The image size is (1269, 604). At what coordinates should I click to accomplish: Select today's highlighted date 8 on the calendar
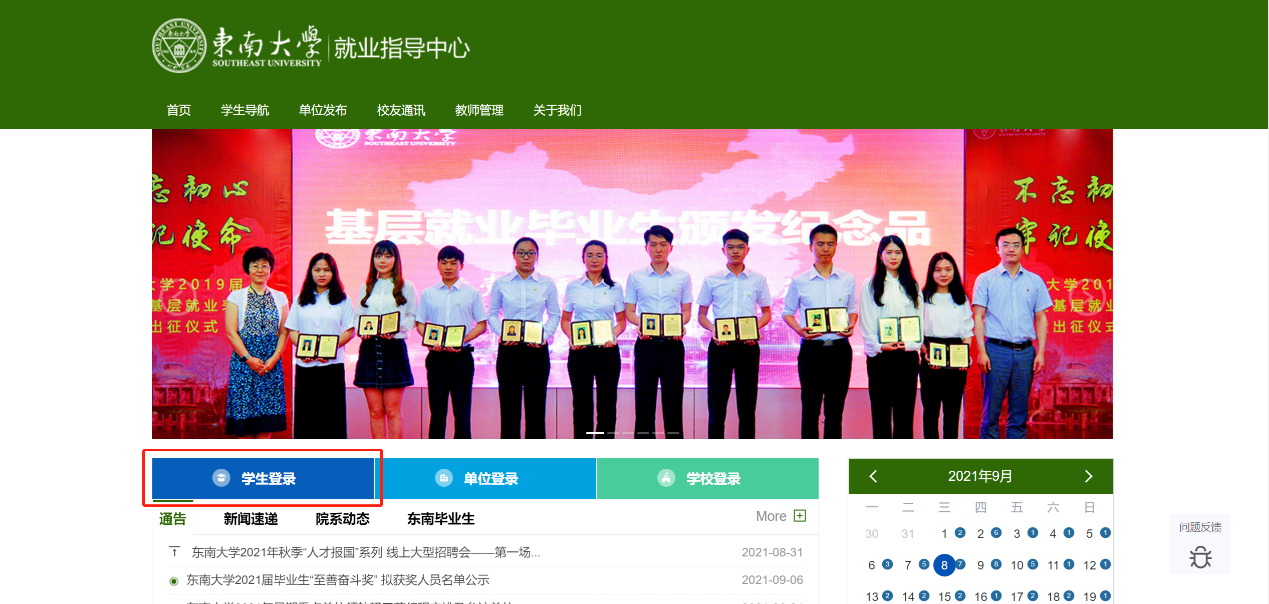click(x=943, y=564)
